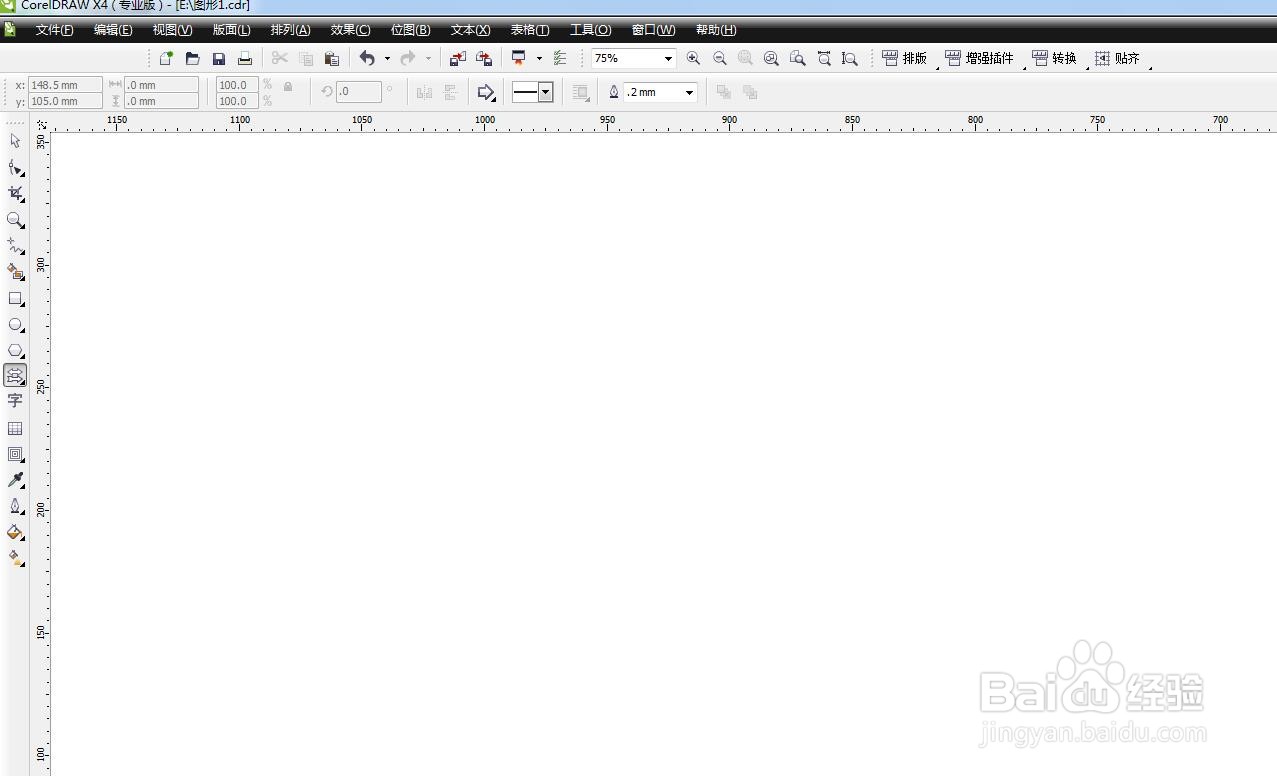Open the 位图(B) menu

tap(410, 30)
